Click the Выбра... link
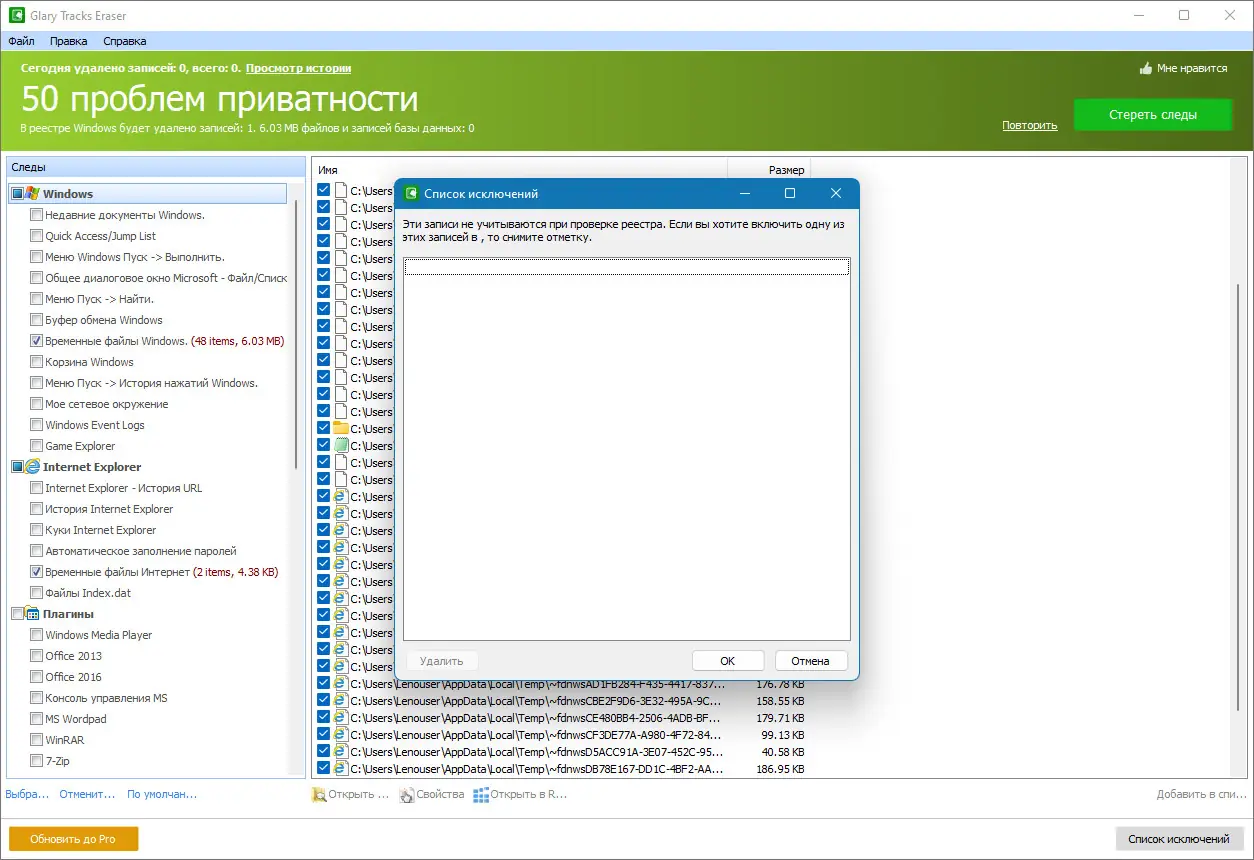 (27, 795)
